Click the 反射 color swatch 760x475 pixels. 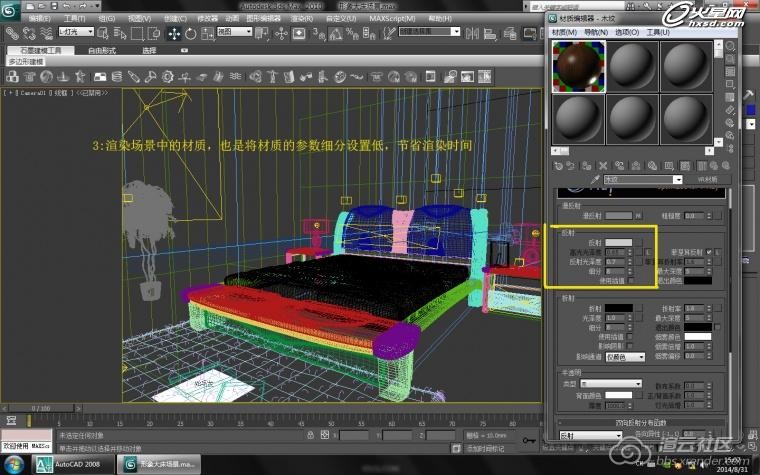618,242
